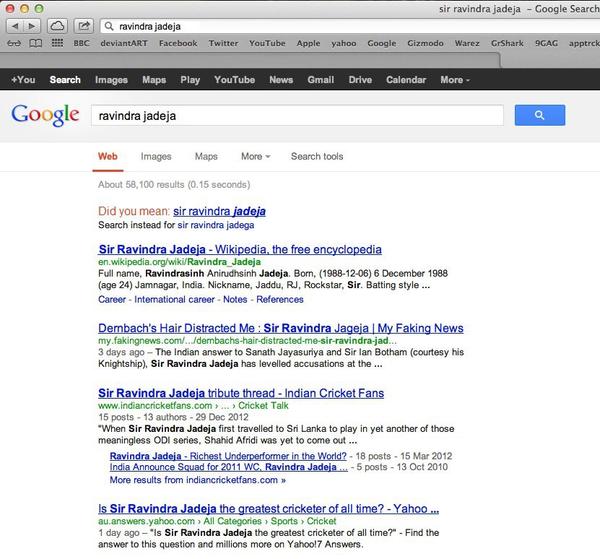This screenshot has width=600, height=559.
Task: Open the International career sitelink
Action: point(174,299)
